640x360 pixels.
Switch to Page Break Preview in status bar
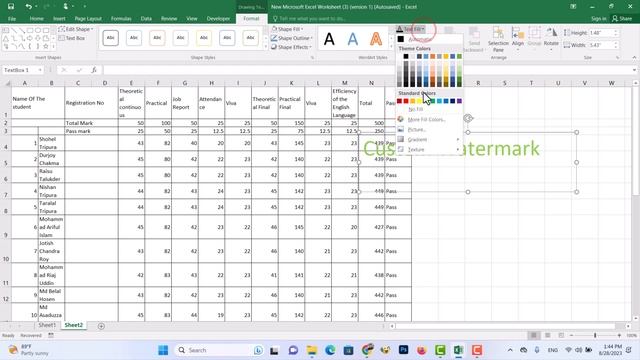(x=561, y=335)
